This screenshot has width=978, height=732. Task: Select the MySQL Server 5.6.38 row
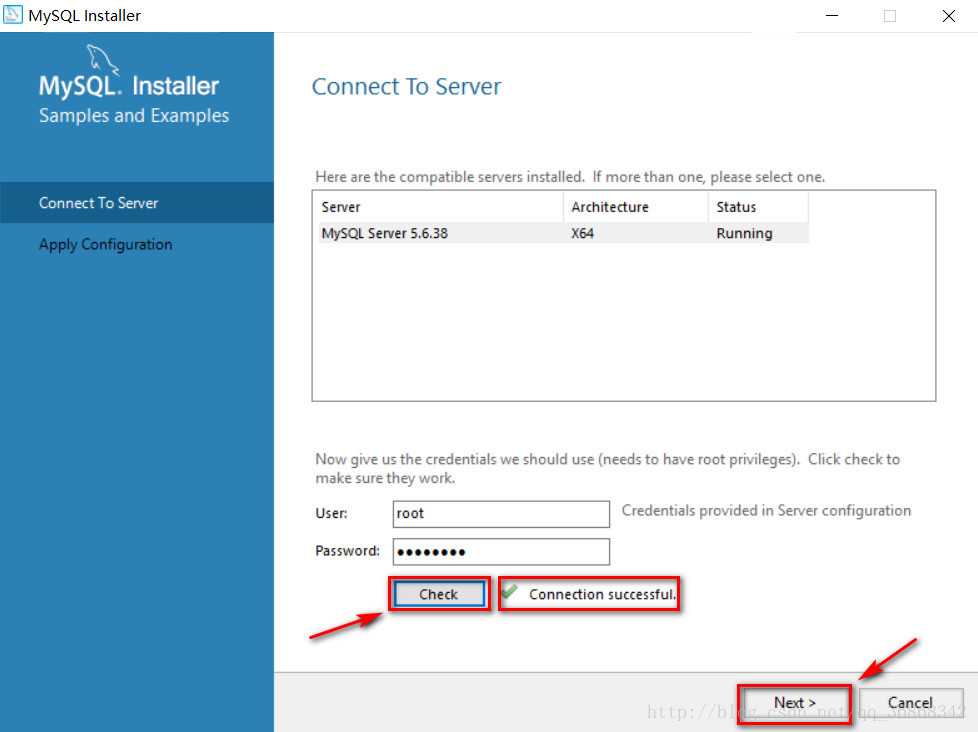coord(563,233)
